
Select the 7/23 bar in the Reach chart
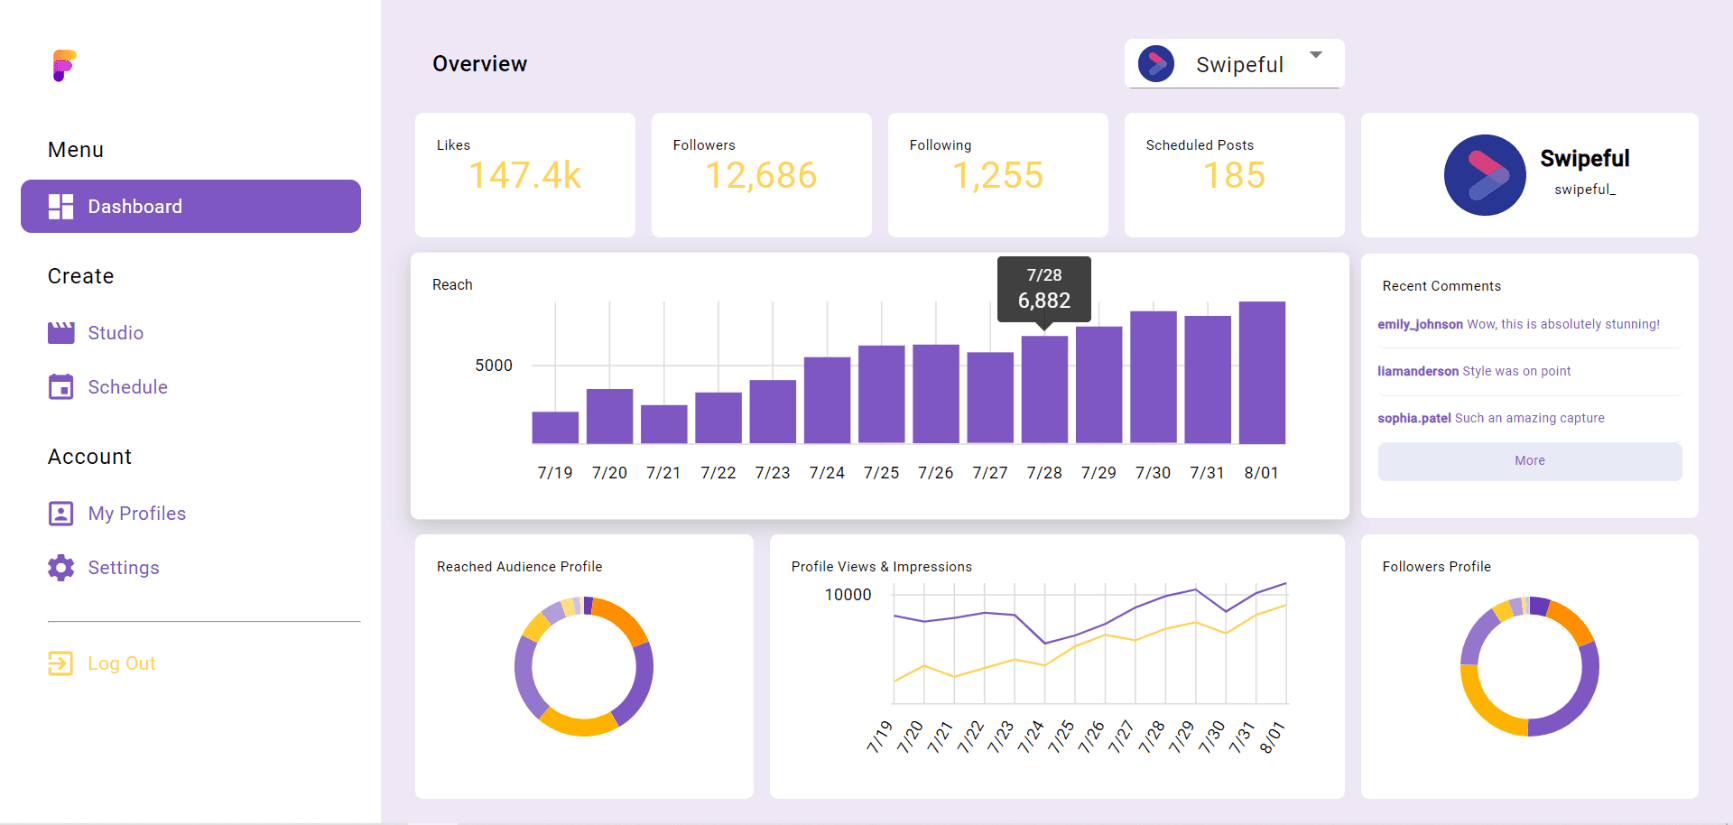click(x=773, y=412)
